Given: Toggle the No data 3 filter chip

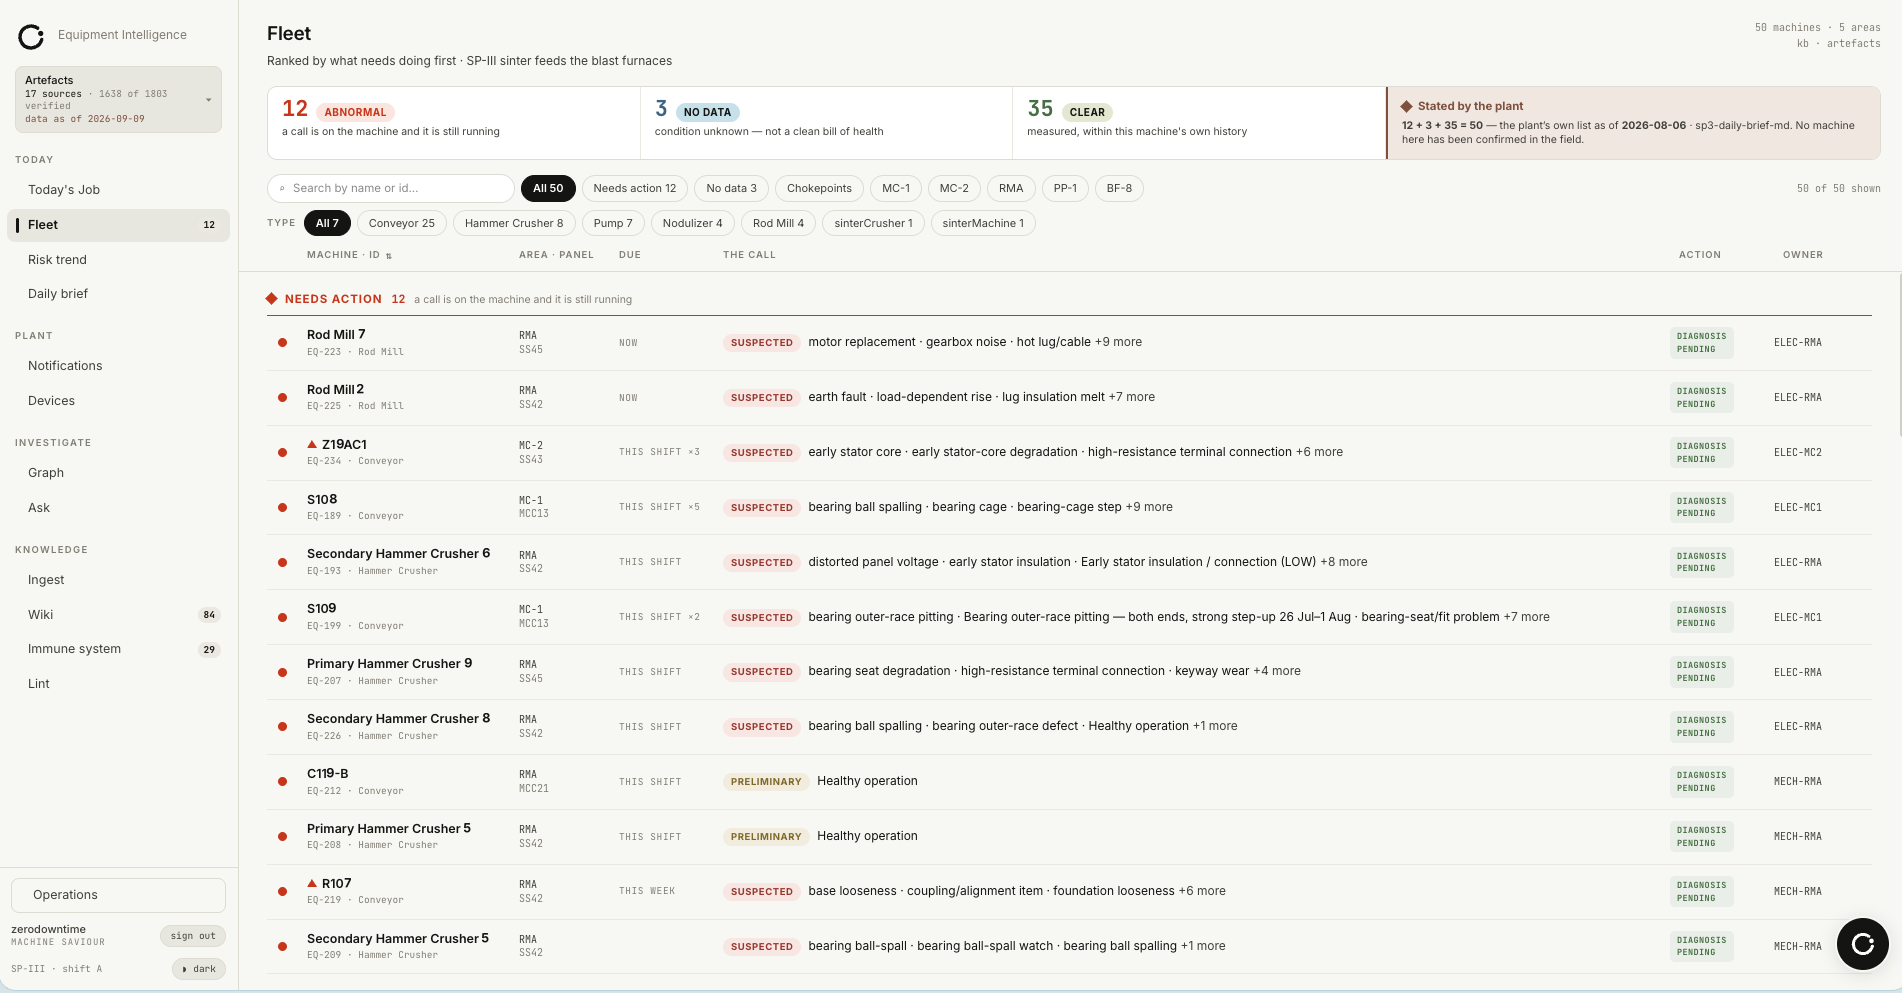Looking at the screenshot, I should [x=732, y=188].
